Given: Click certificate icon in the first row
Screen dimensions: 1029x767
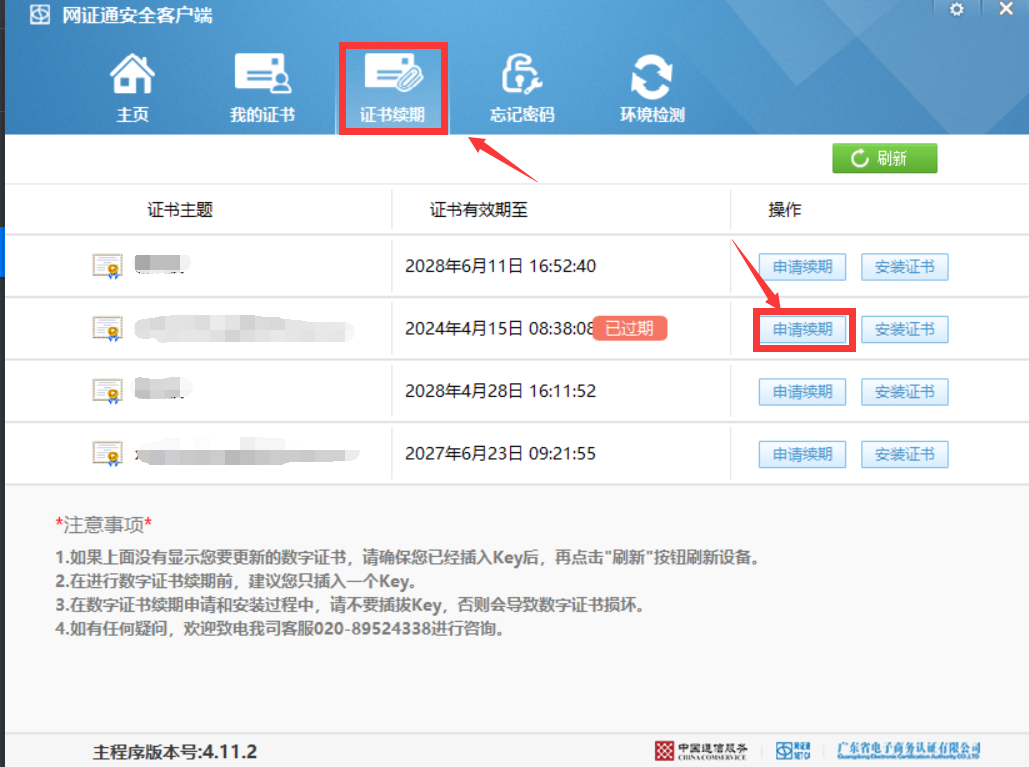Looking at the screenshot, I should 107,266.
